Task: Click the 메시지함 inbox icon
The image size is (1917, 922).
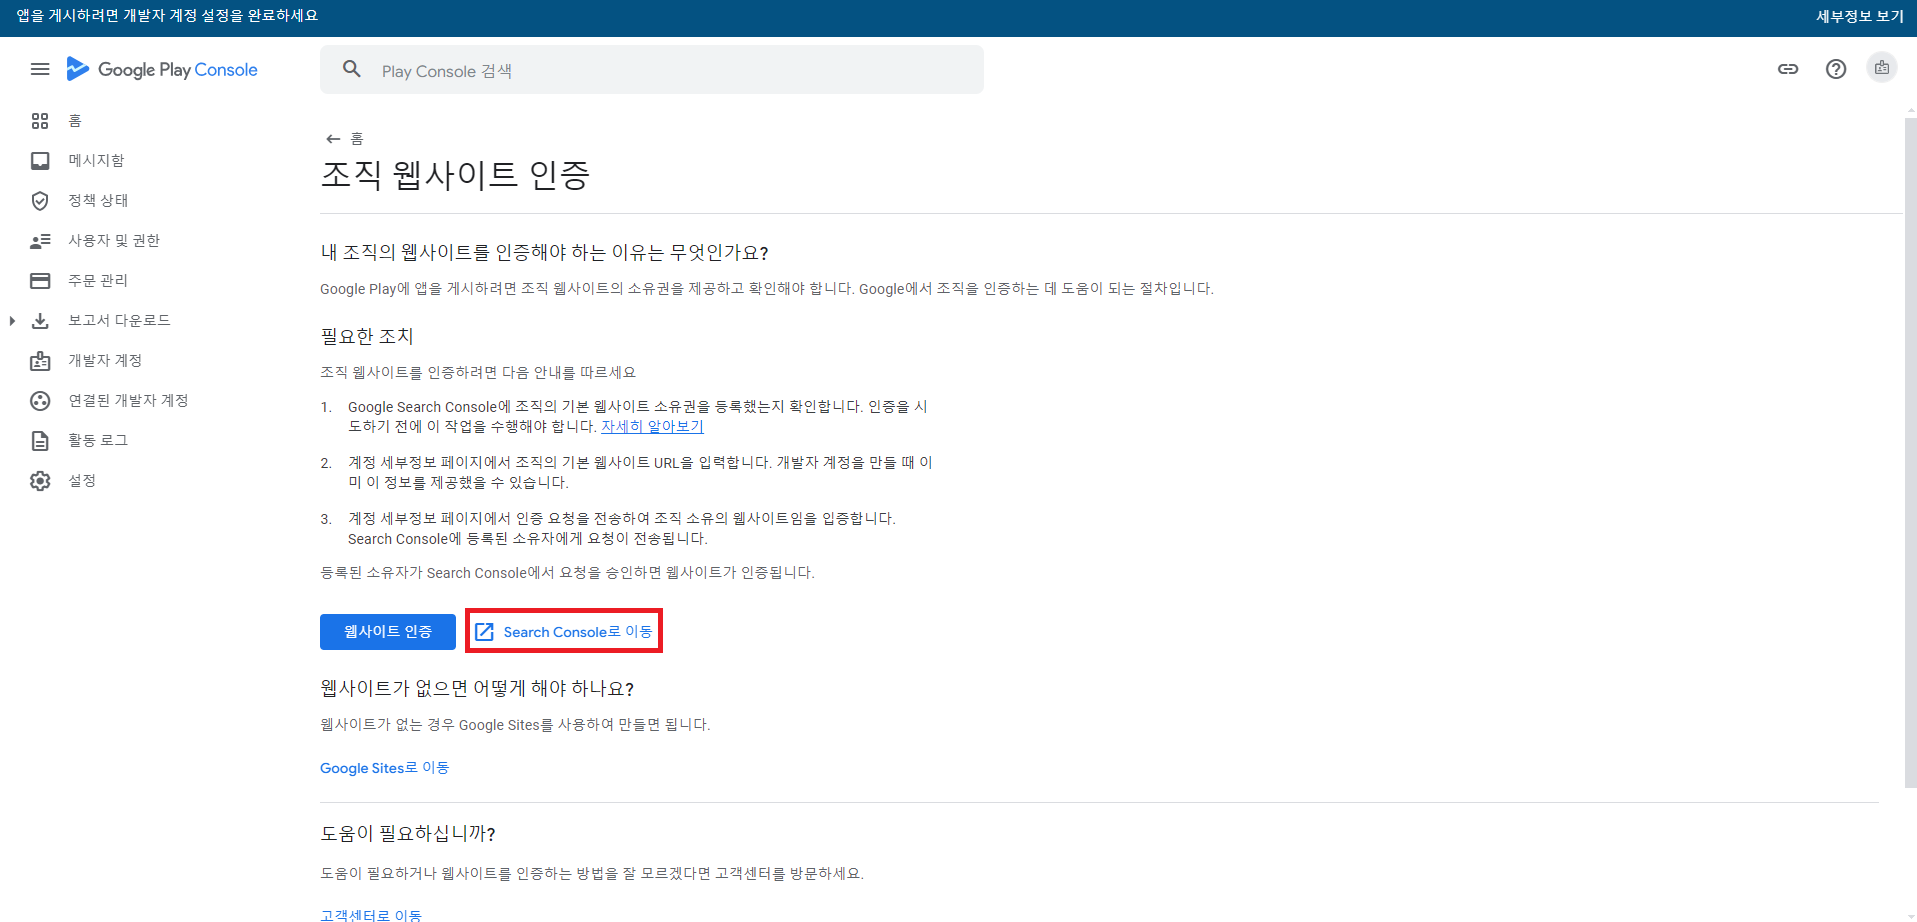Action: tap(40, 161)
